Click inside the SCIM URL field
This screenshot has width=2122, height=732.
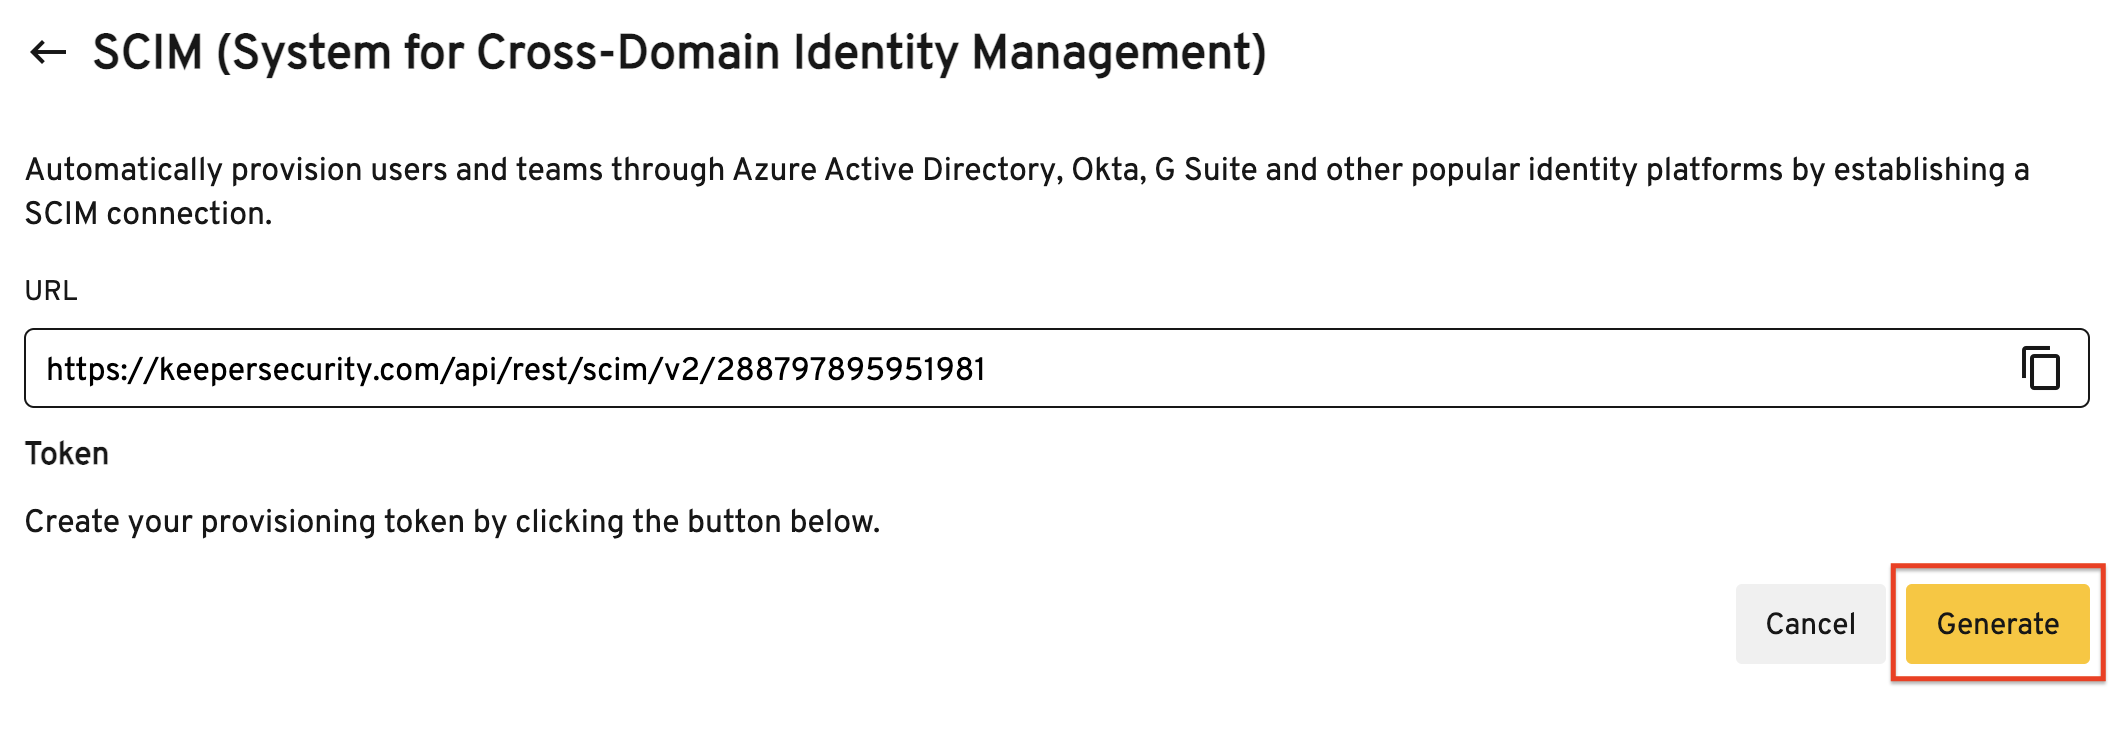coord(1400,368)
